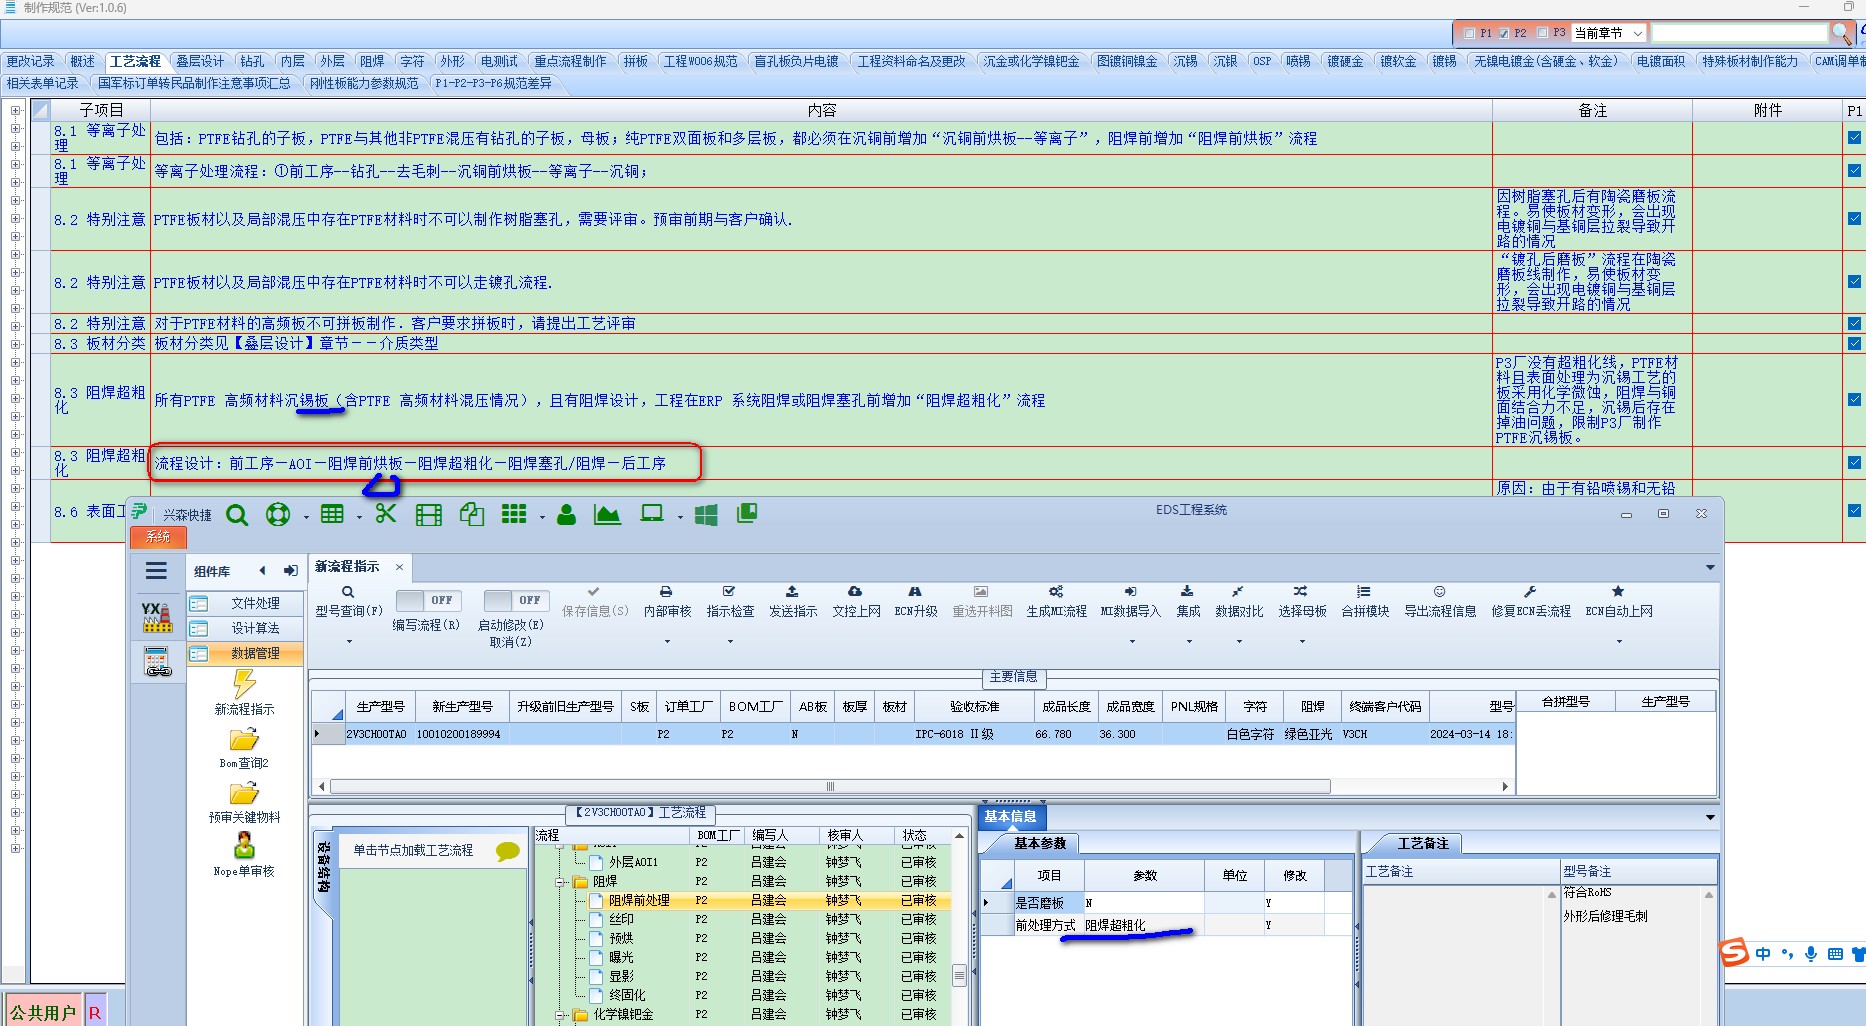Open 型号查询(F) model search
This screenshot has height=1026, width=1866.
pos(349,602)
